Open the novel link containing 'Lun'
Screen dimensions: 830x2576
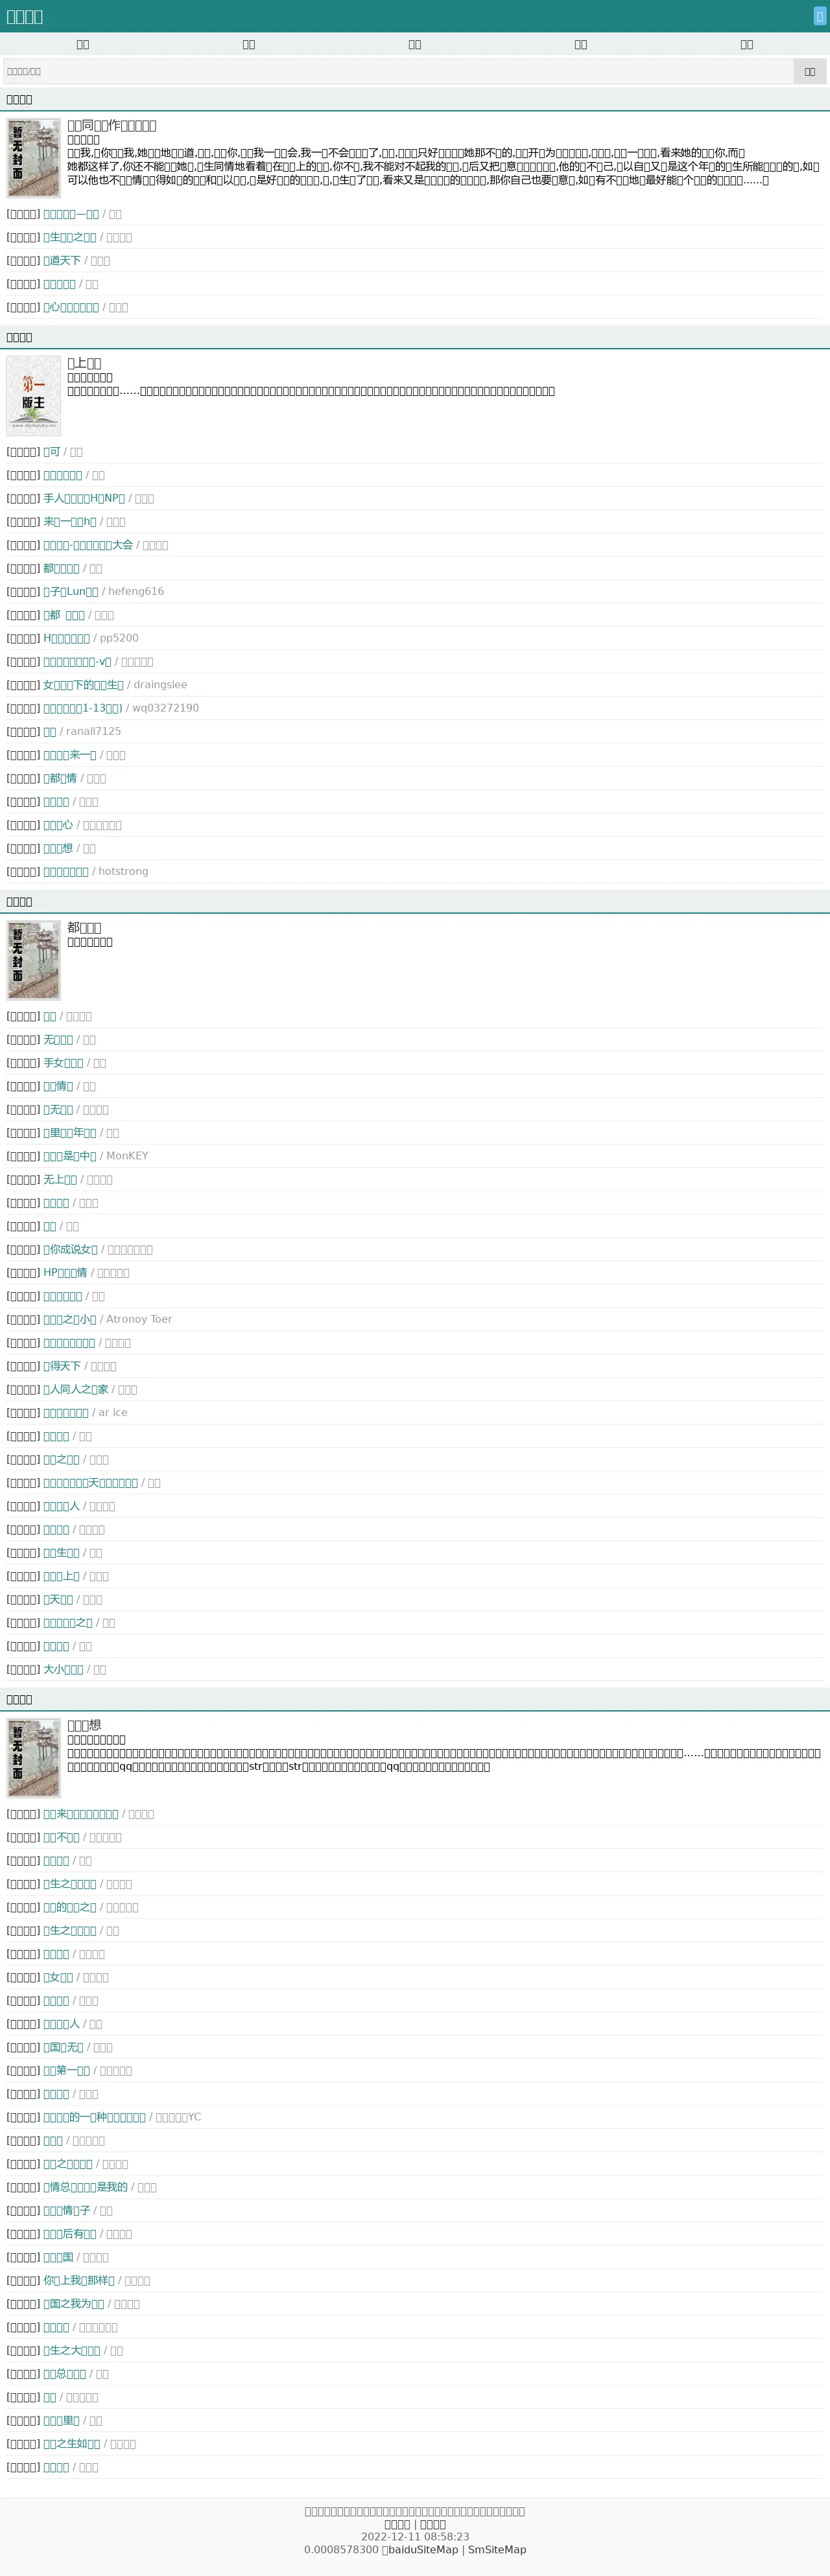[x=71, y=591]
